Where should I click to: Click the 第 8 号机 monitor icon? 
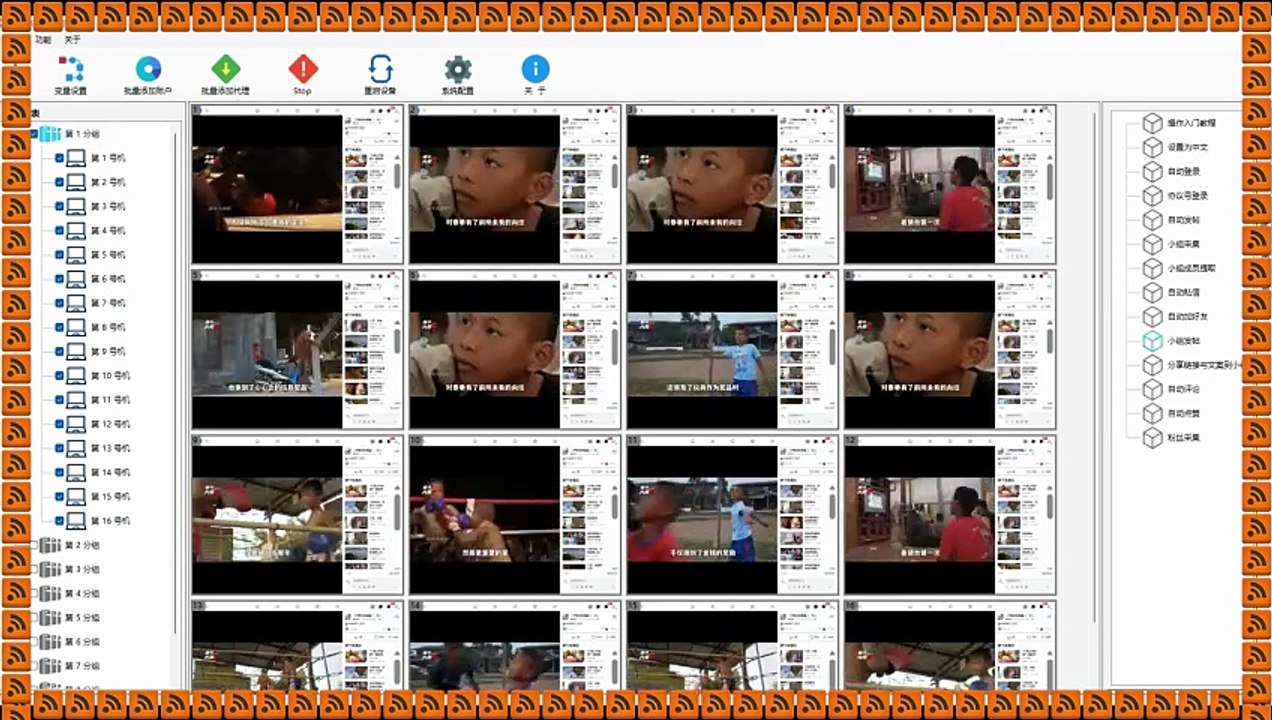point(75,327)
